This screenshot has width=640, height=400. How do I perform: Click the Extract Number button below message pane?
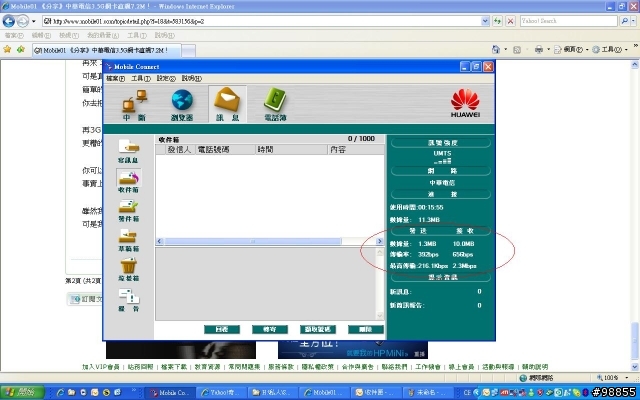[318, 329]
